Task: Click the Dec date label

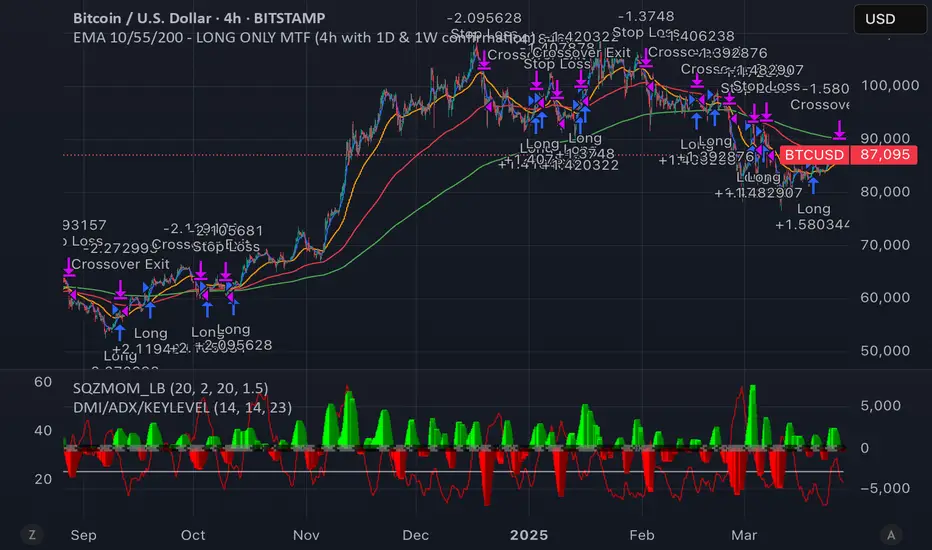Action: (415, 535)
